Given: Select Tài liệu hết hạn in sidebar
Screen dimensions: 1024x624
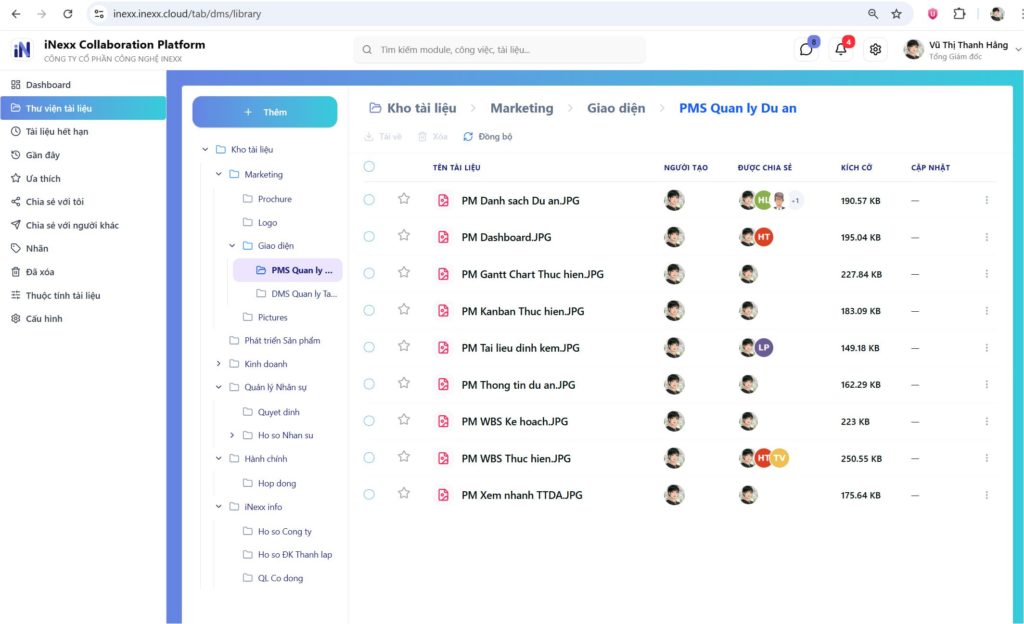Looking at the screenshot, I should [65, 131].
